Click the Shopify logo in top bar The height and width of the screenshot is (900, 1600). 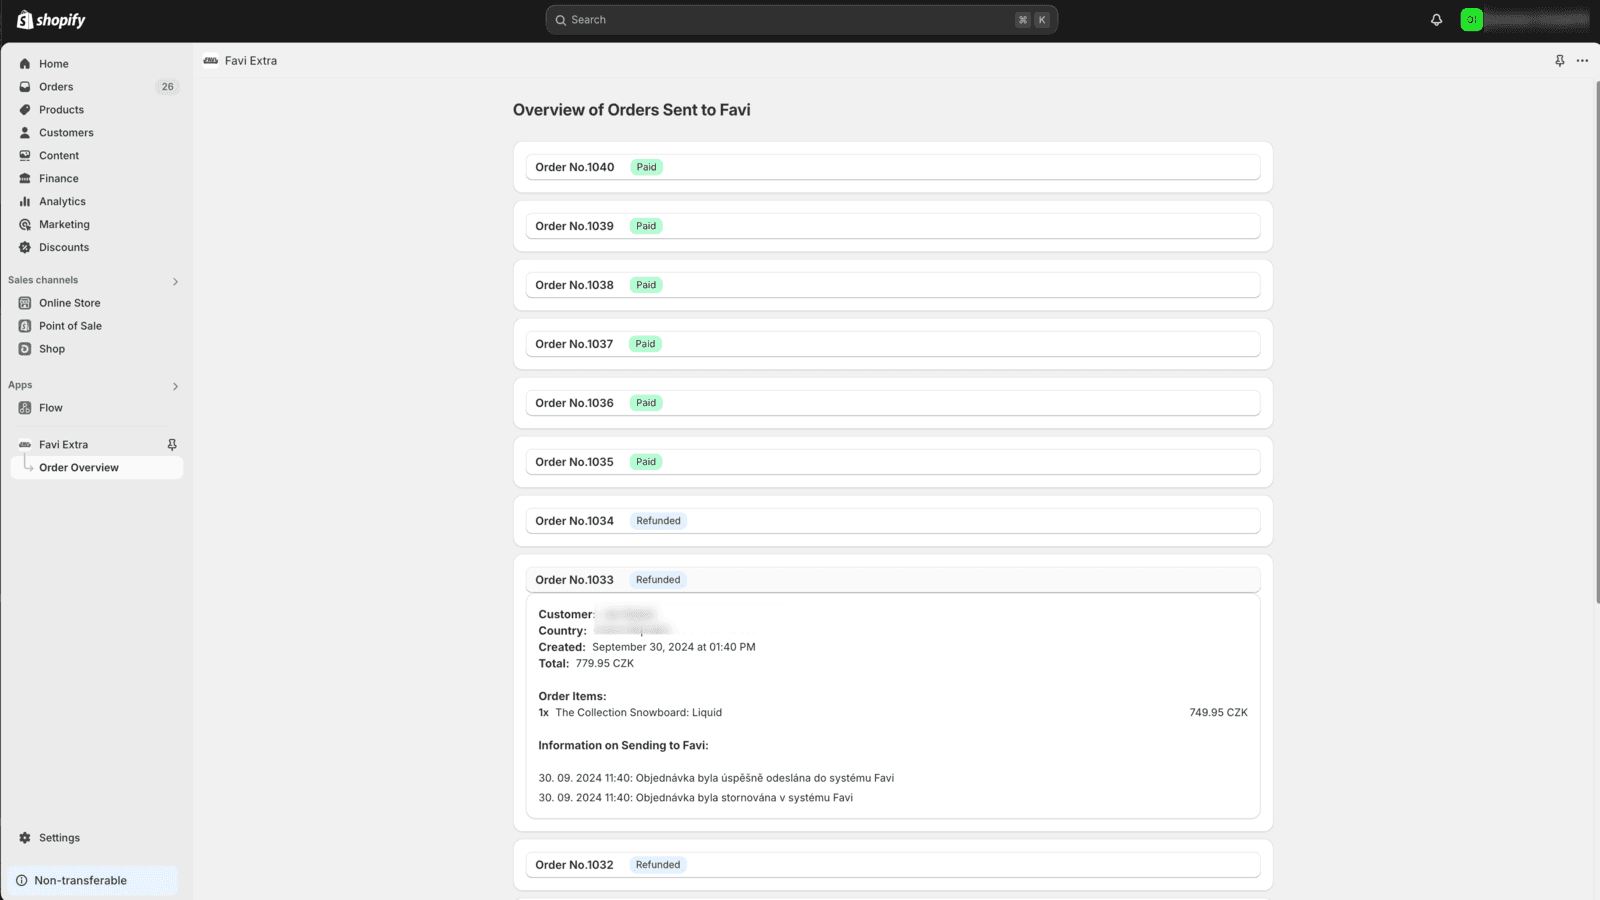click(51, 20)
